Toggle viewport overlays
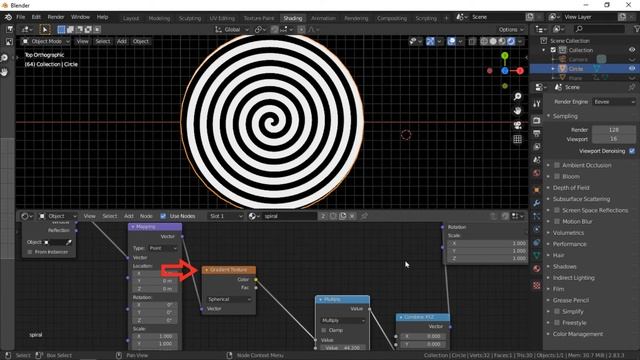Viewport: 640px width, 360px height. click(451, 41)
